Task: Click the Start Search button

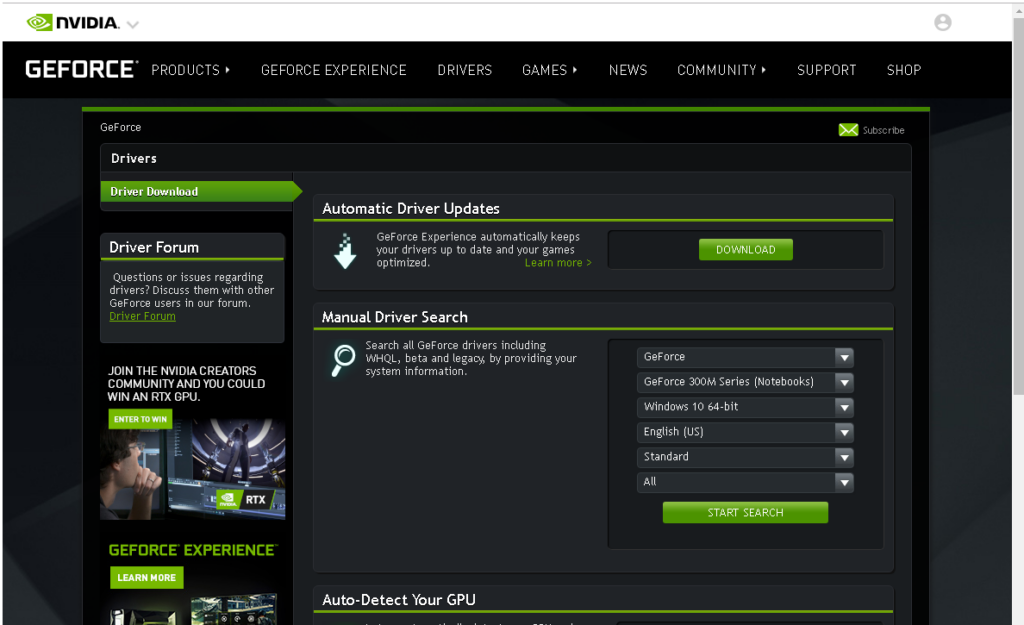Action: [x=745, y=513]
